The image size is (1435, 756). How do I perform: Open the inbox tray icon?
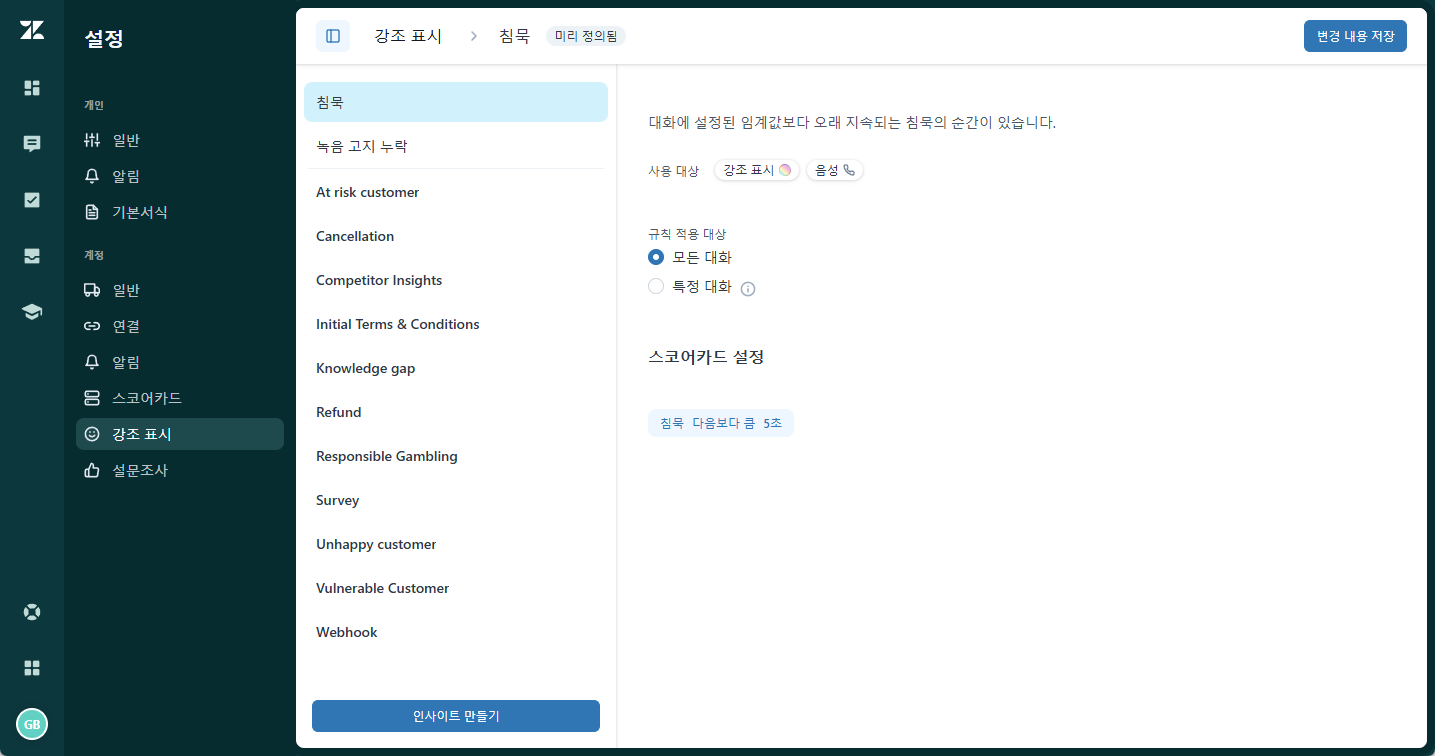(32, 256)
